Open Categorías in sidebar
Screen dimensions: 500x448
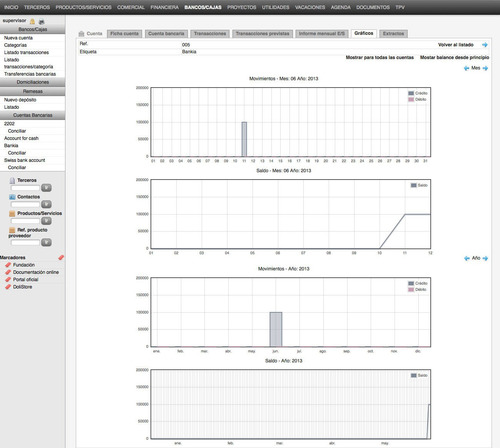coord(15,45)
